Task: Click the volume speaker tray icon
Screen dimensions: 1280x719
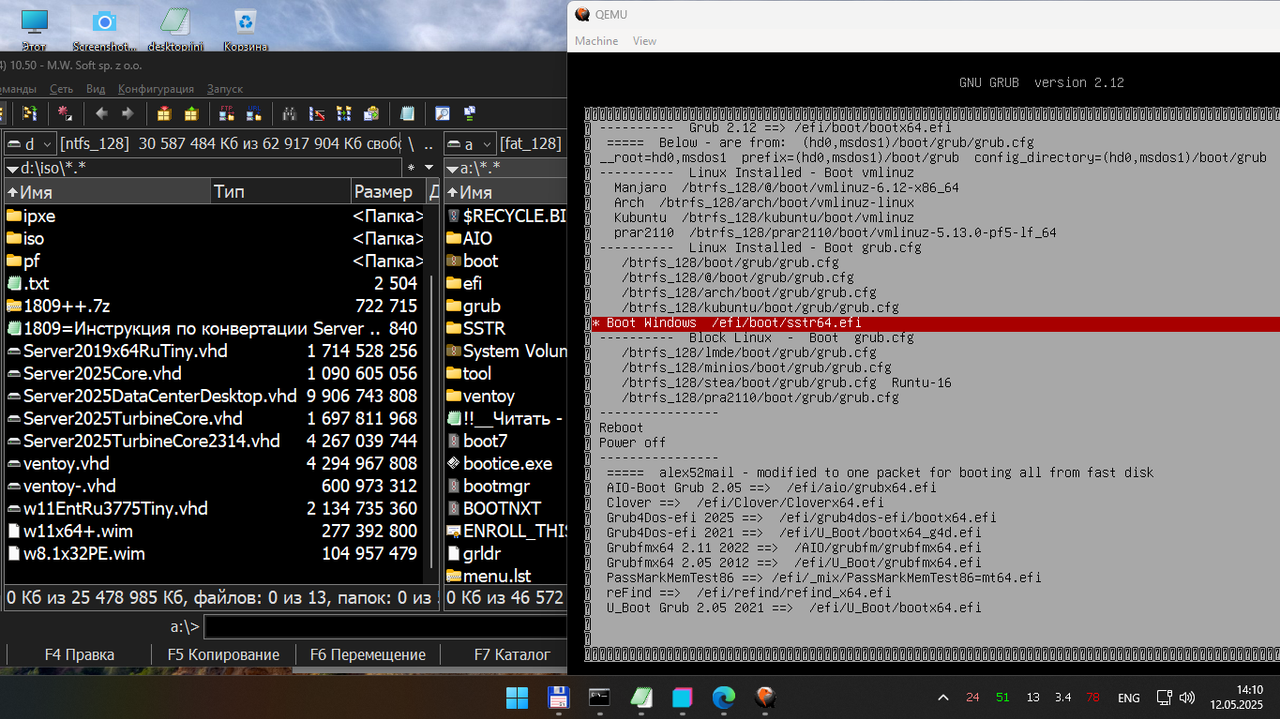Action: [1187, 697]
